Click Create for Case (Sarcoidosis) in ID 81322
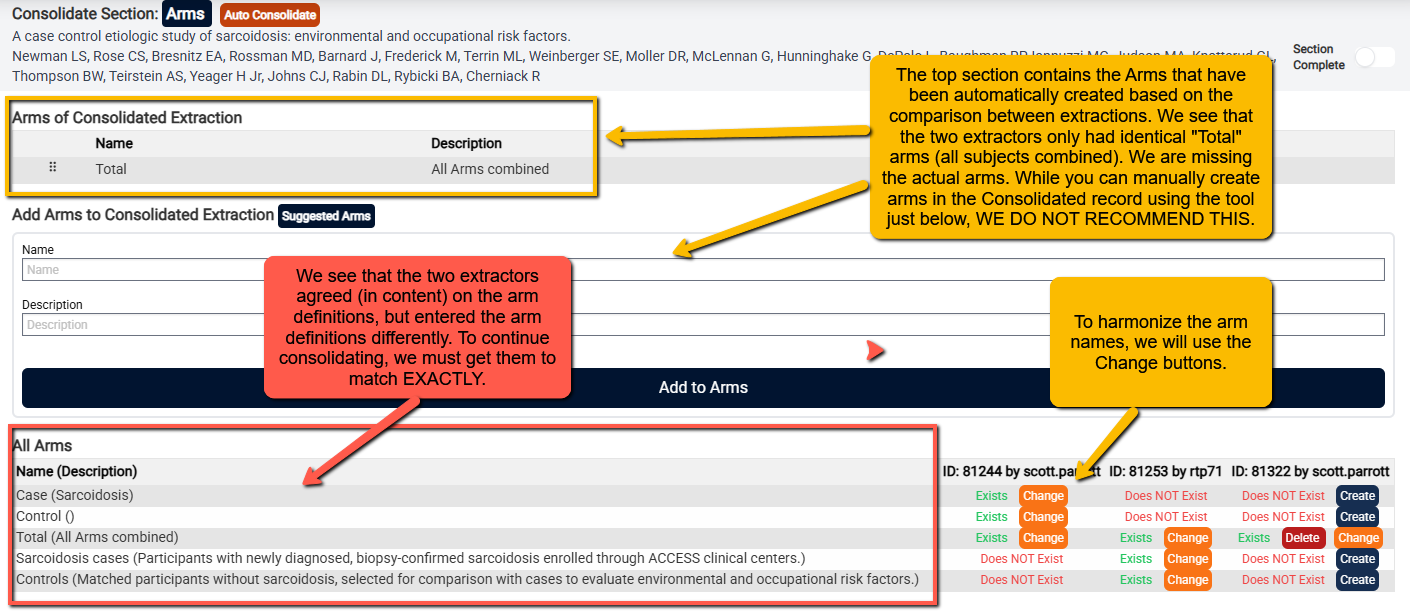1410x612 pixels. tap(1357, 496)
